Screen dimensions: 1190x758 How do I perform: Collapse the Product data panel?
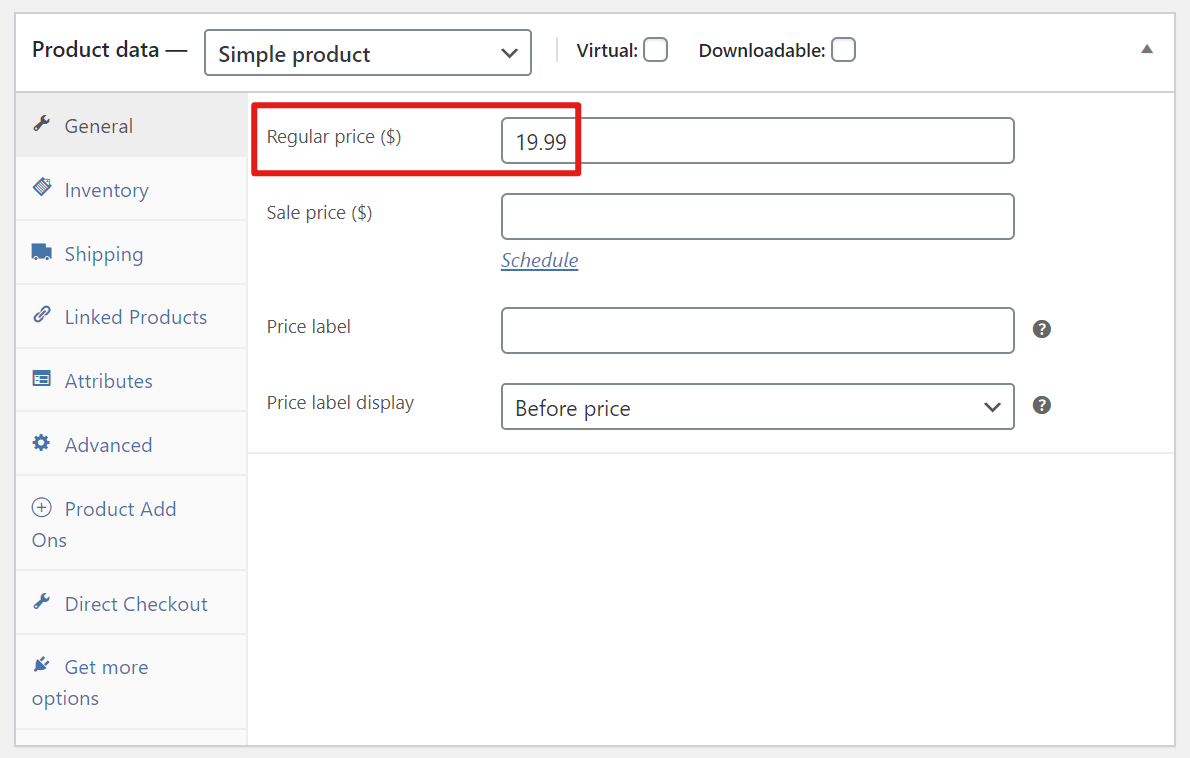(1147, 49)
